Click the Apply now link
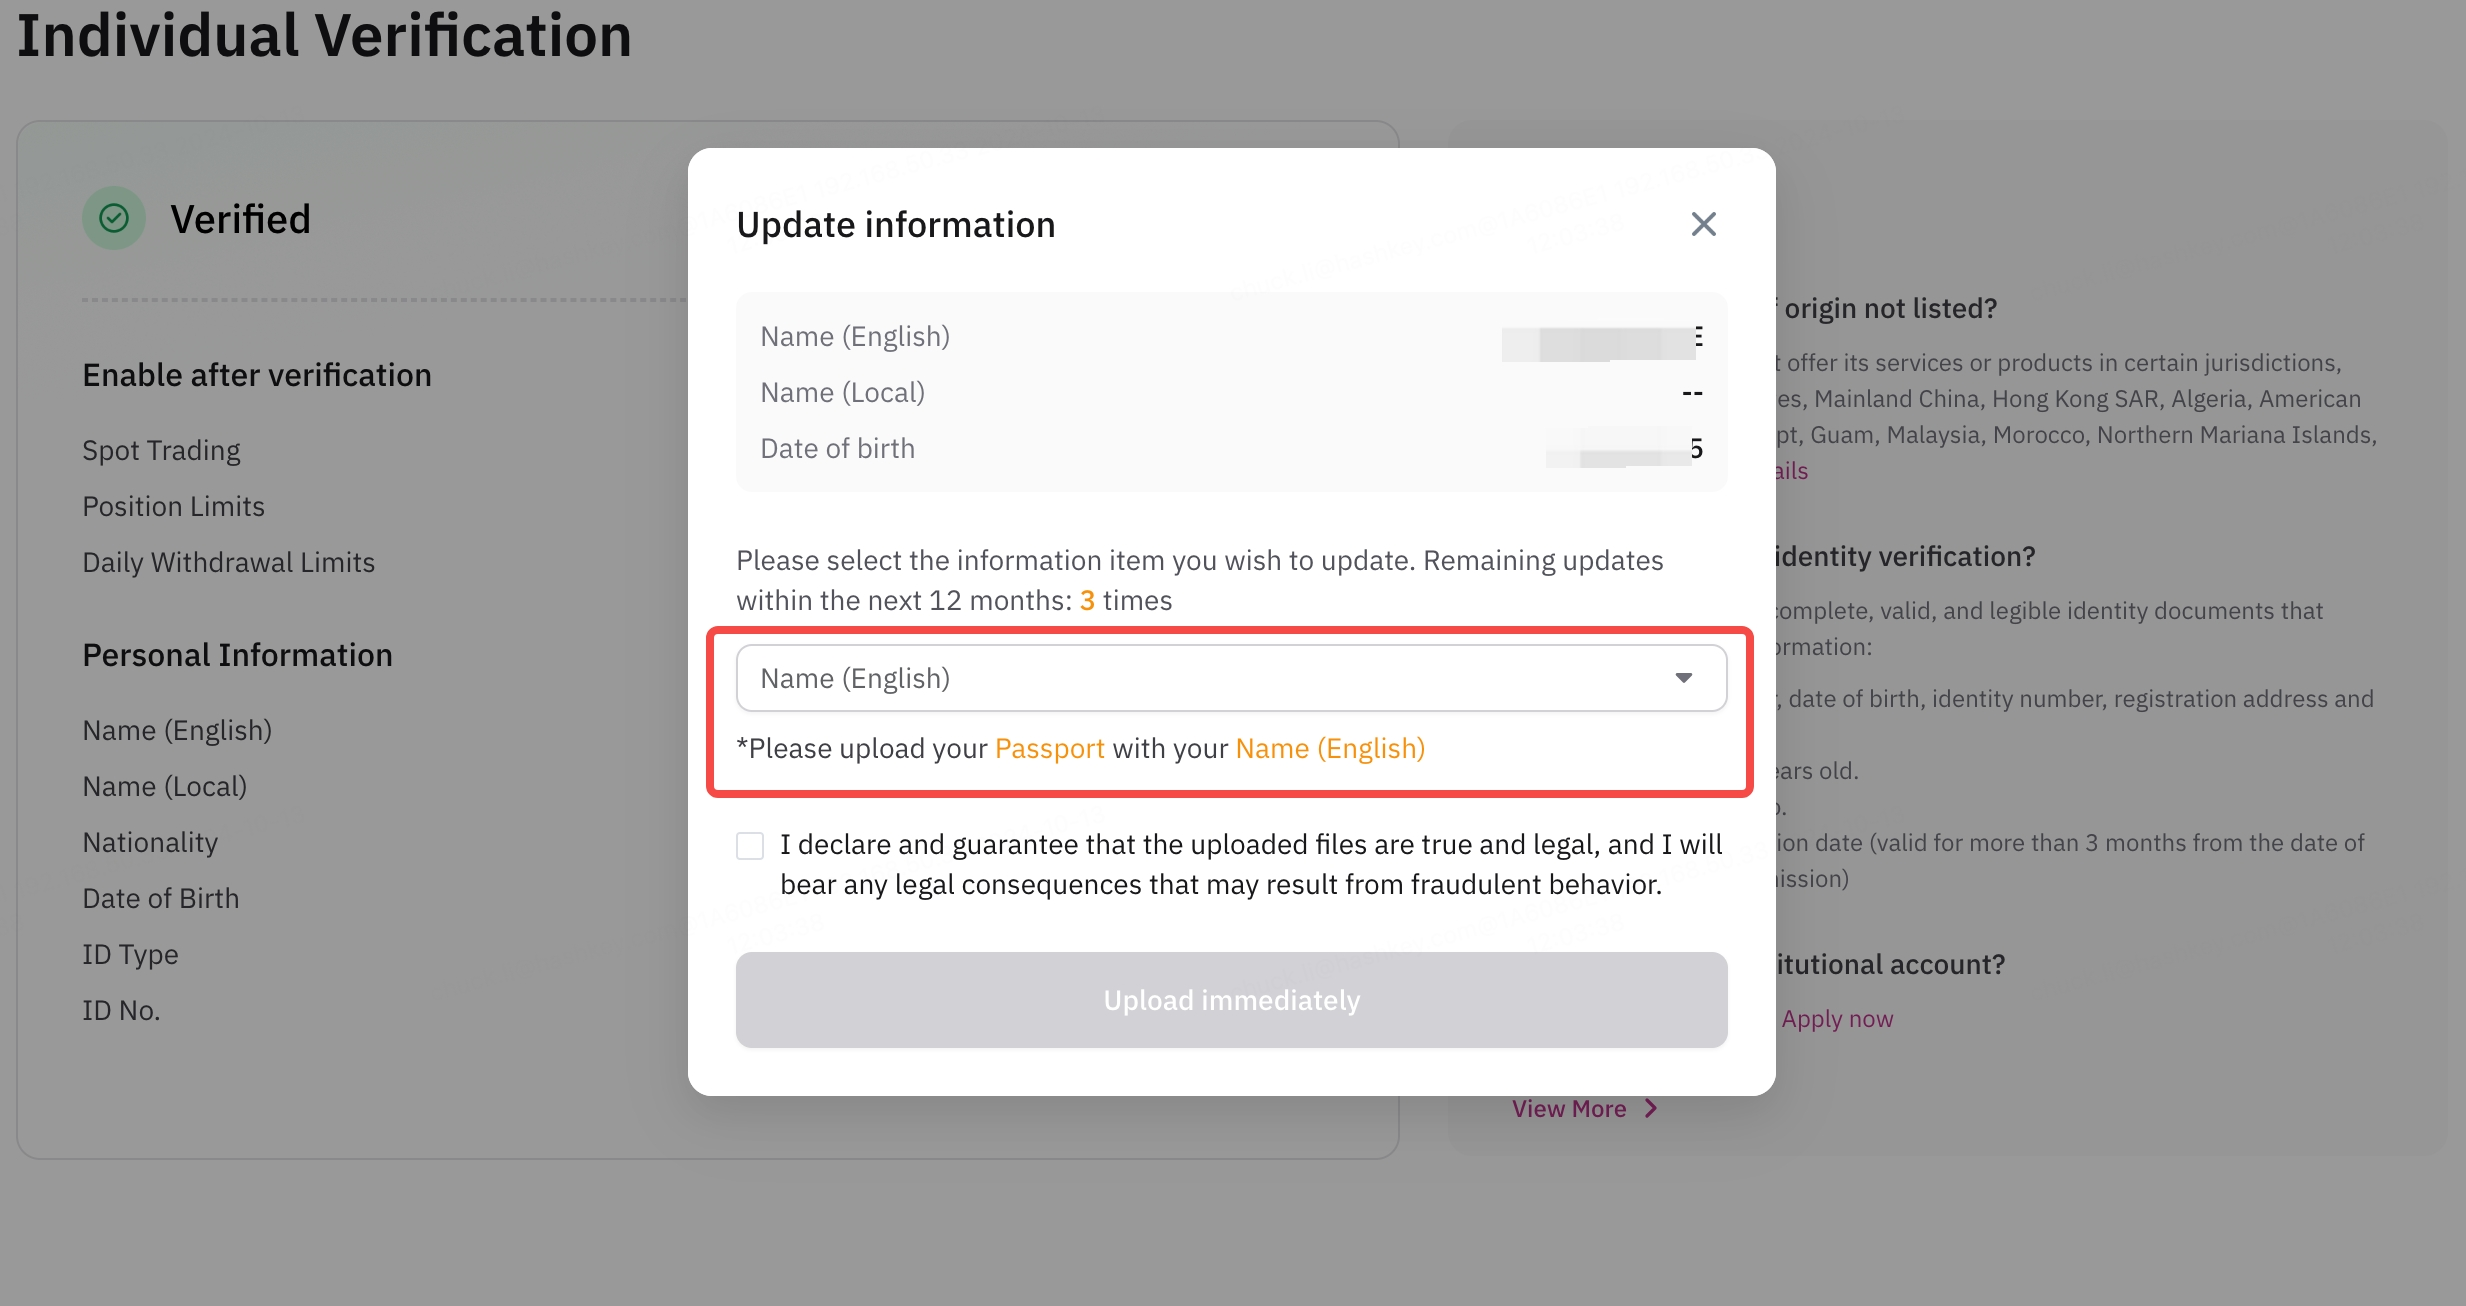The image size is (2466, 1306). [1837, 1019]
